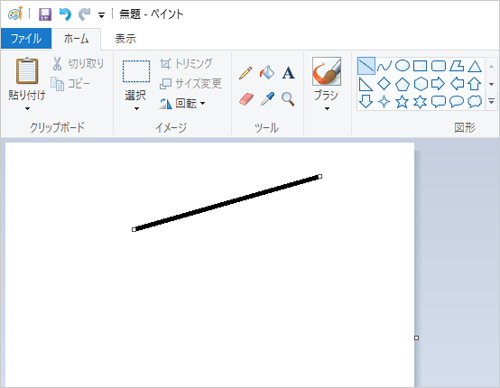Image resolution: width=500 pixels, height=388 pixels.
Task: Open the 回転 rotate dropdown
Action: (182, 103)
